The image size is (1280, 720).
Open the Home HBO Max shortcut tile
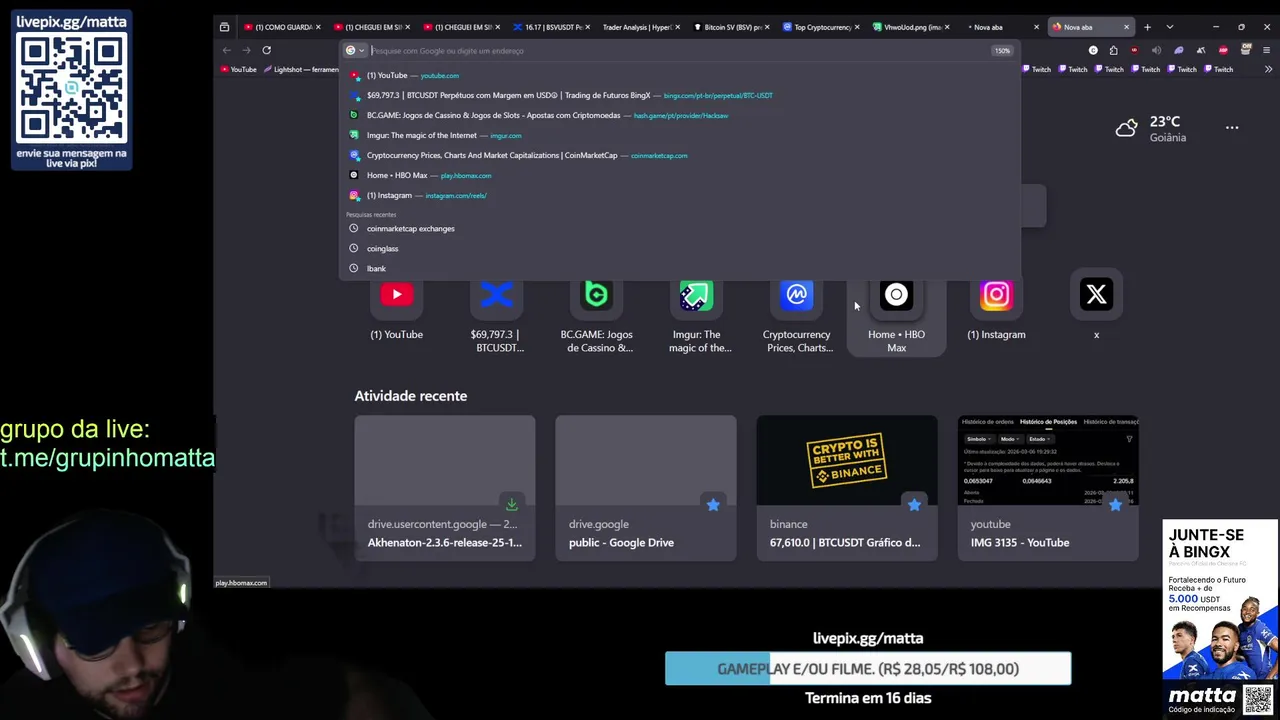pos(897,311)
